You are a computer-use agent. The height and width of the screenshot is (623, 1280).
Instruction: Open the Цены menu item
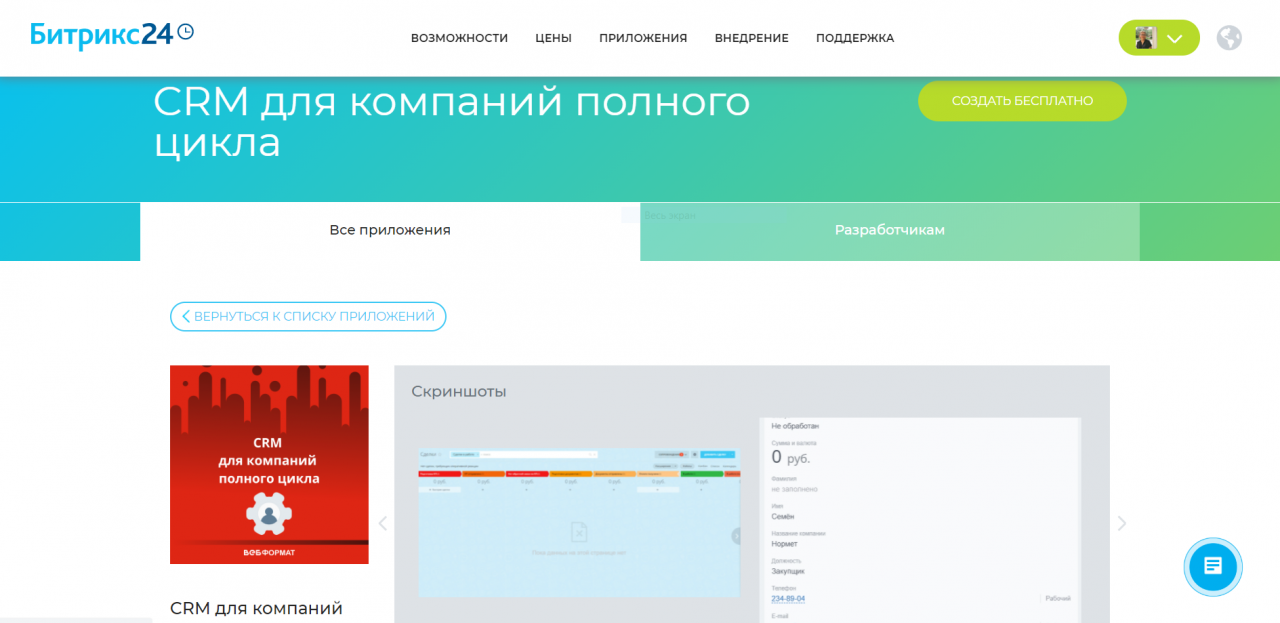[553, 38]
